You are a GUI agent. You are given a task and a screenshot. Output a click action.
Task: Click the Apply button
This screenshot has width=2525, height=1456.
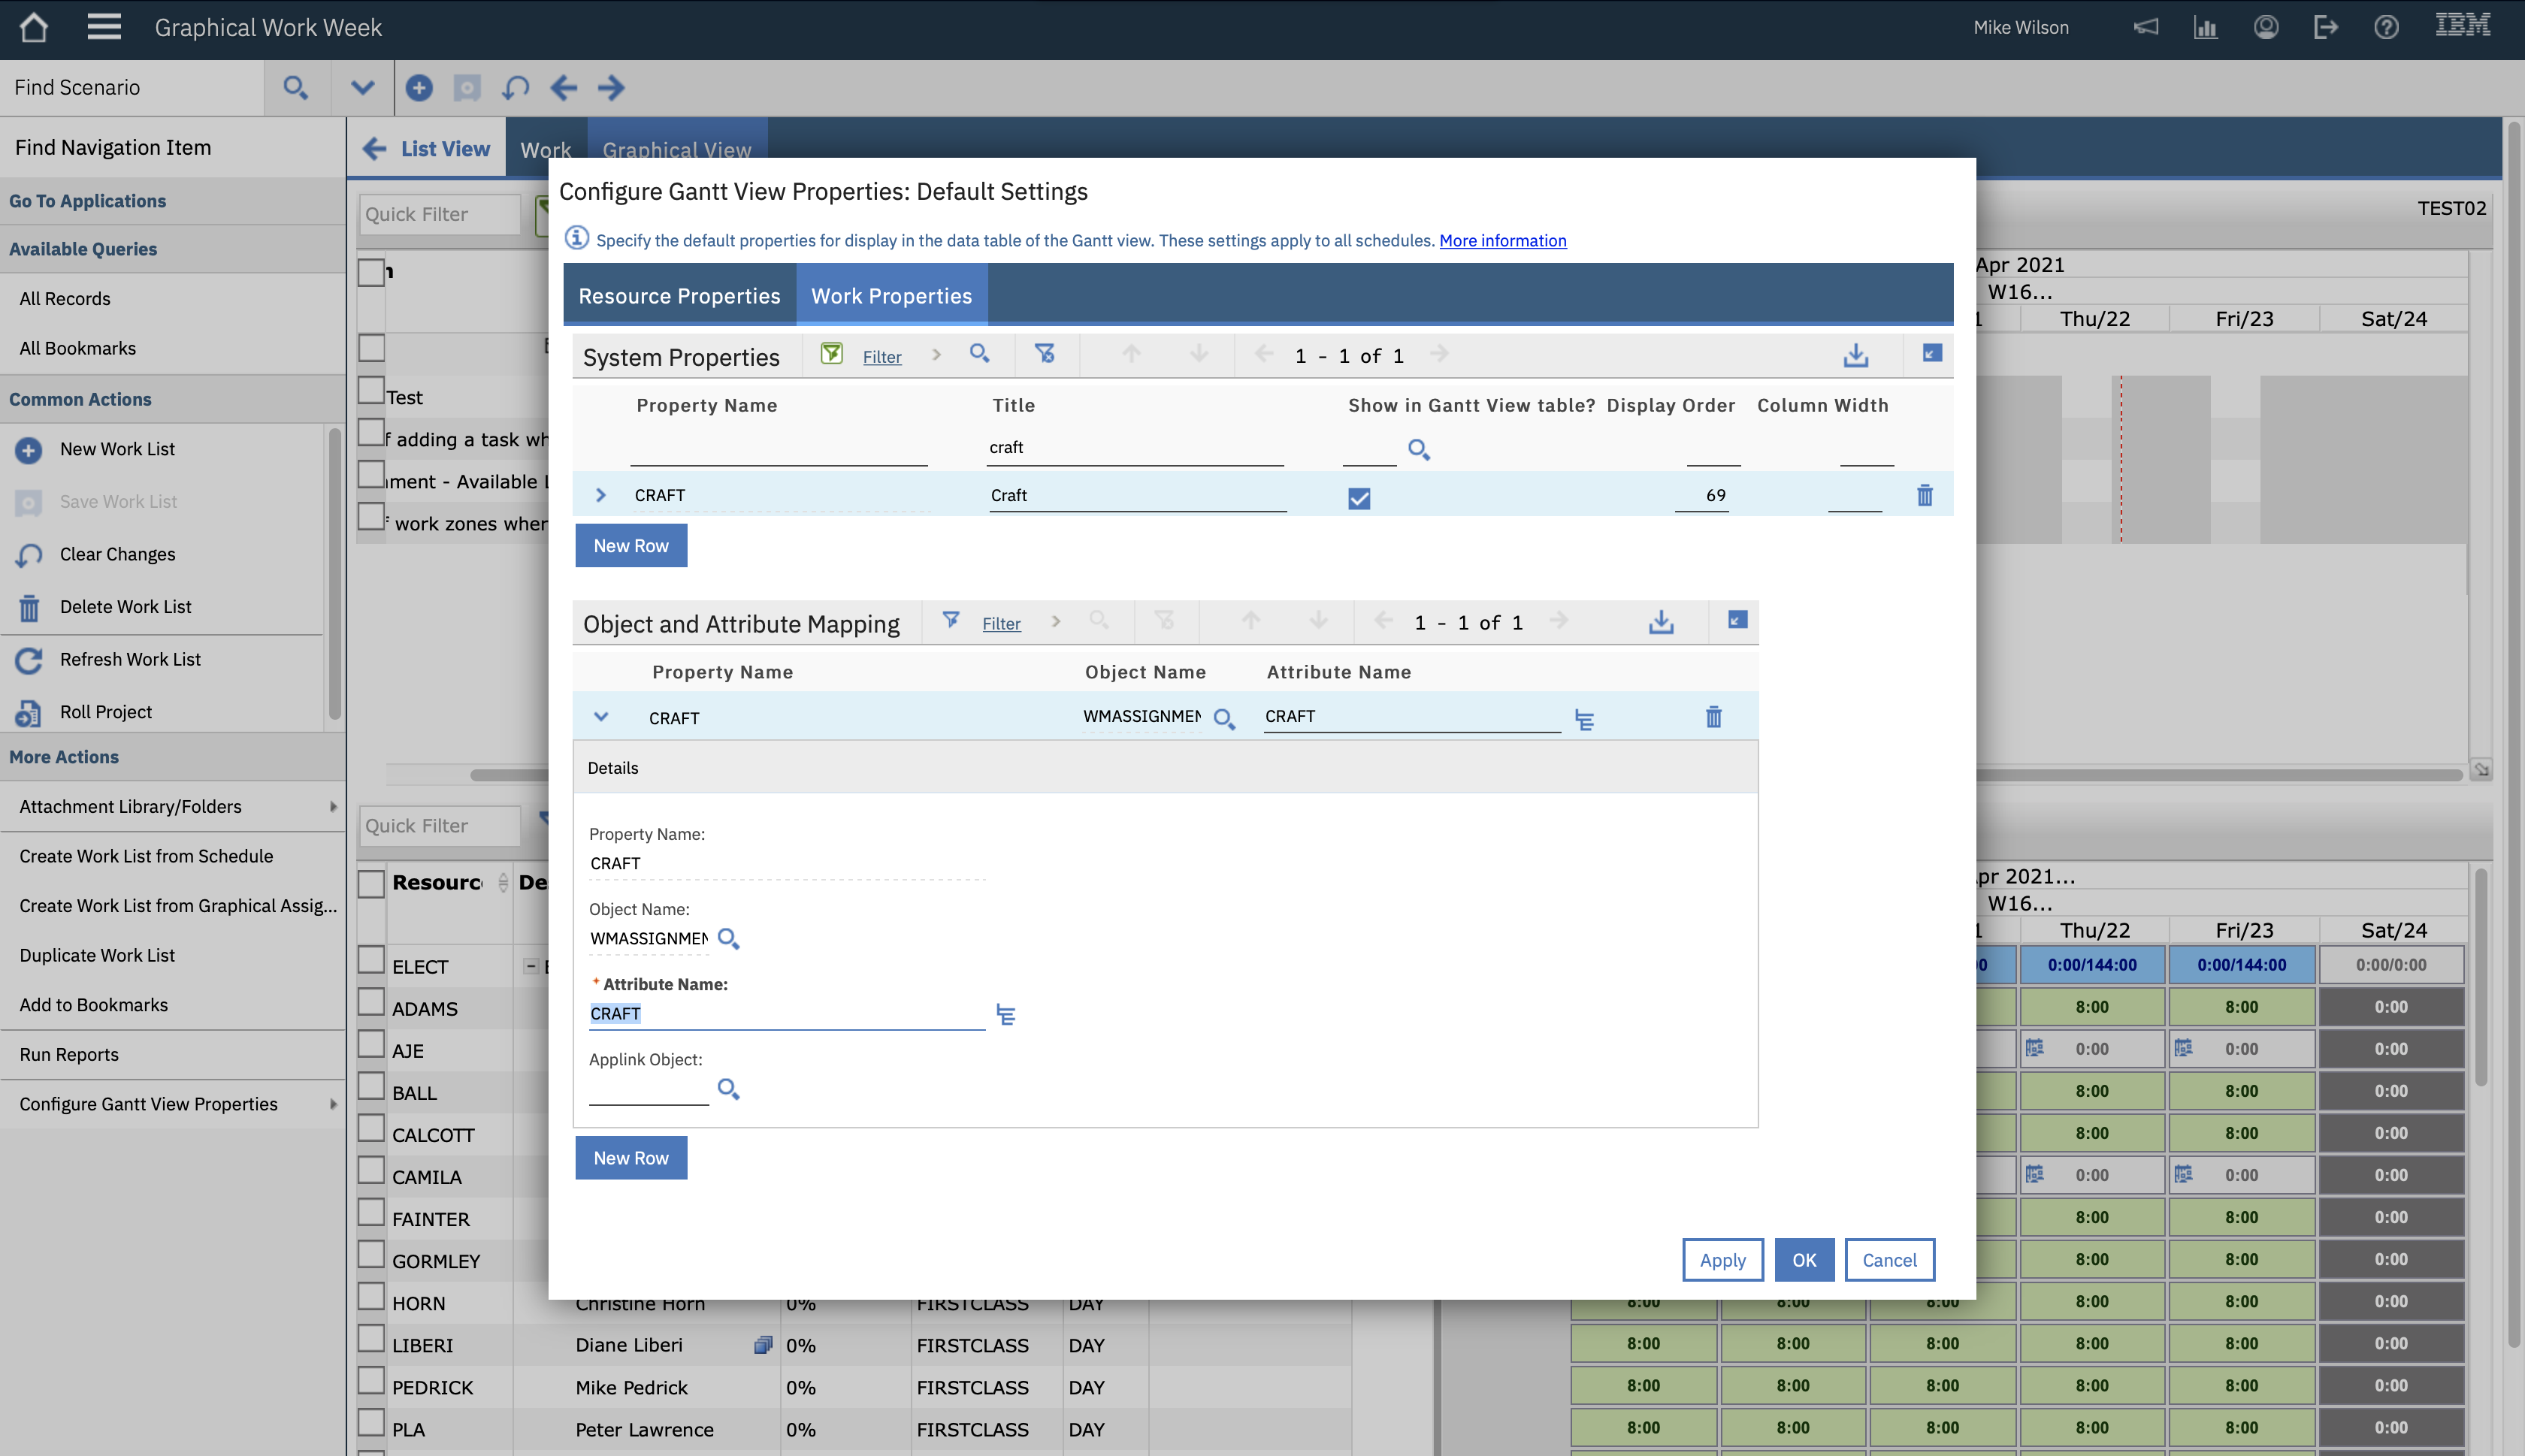tap(1722, 1260)
